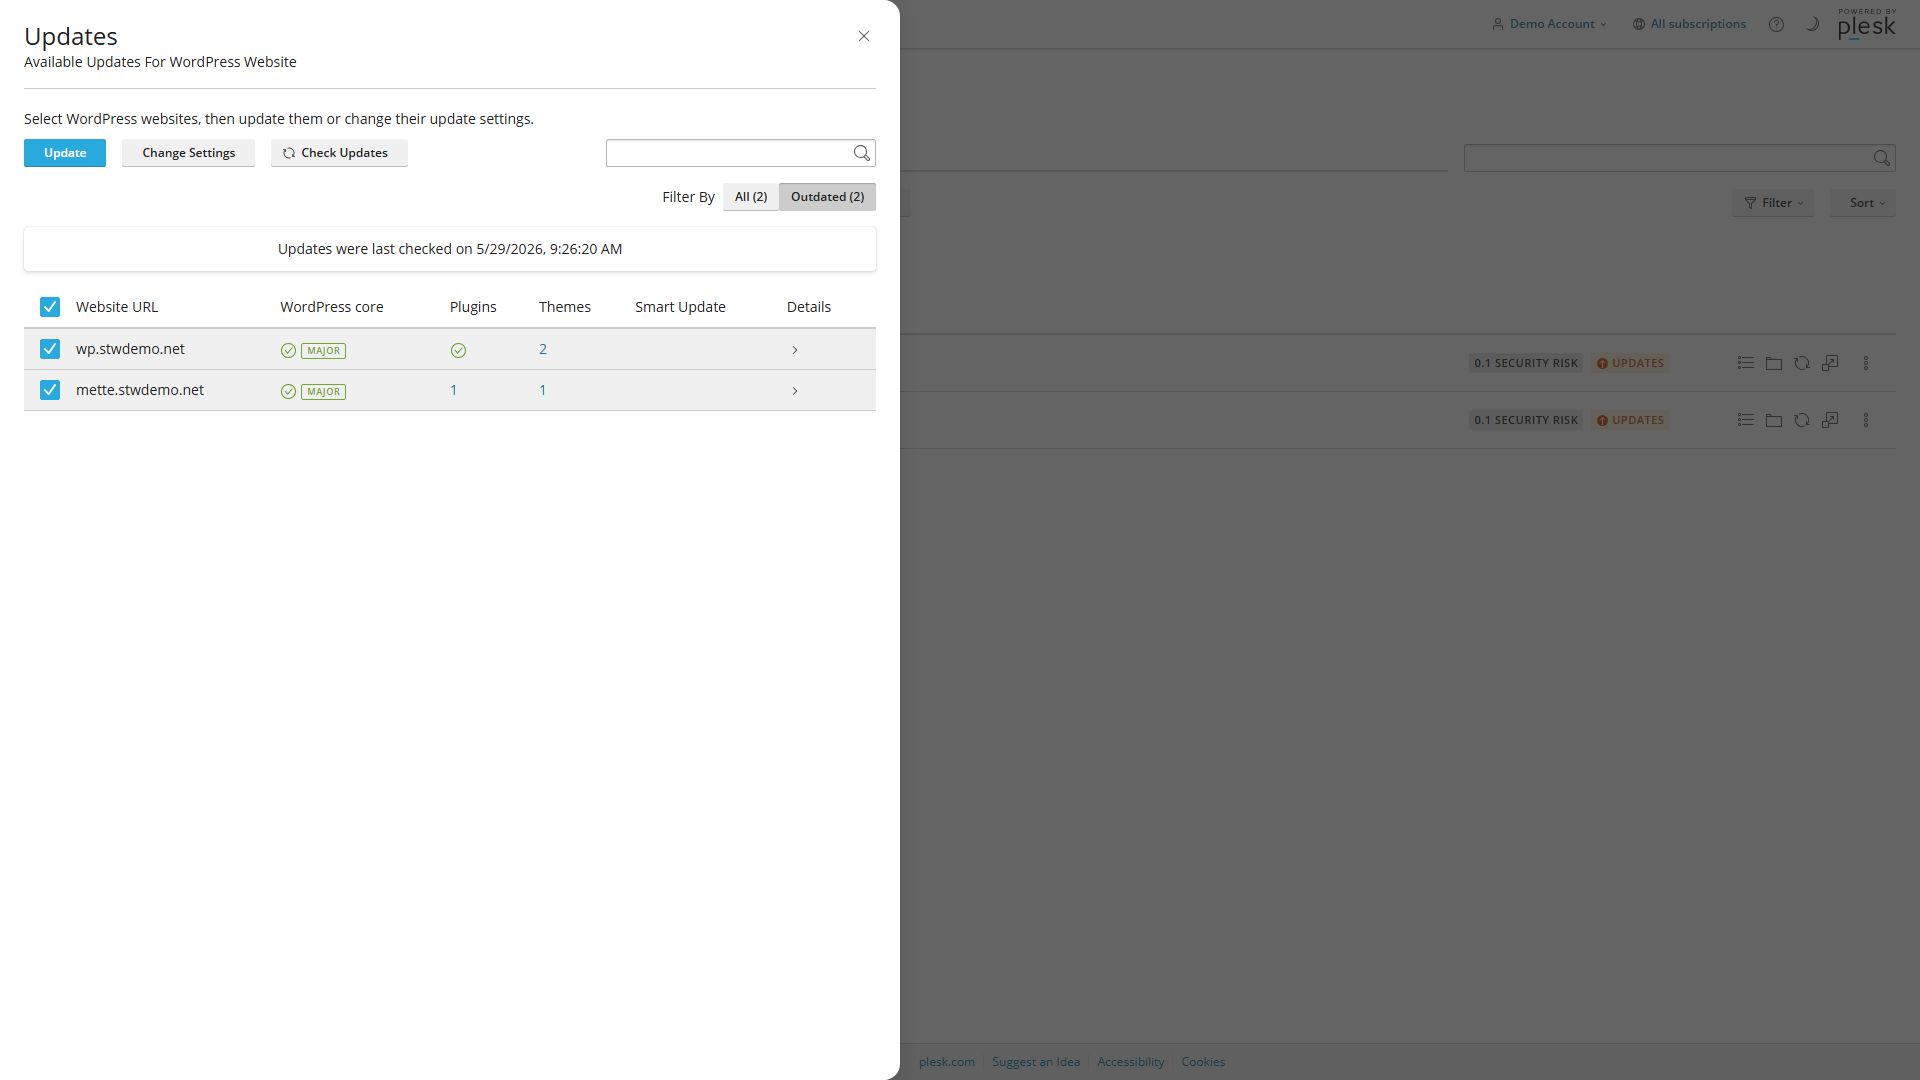1920x1080 pixels.
Task: Click the MAJOR badge for mette.stwdemo.net
Action: (323, 392)
